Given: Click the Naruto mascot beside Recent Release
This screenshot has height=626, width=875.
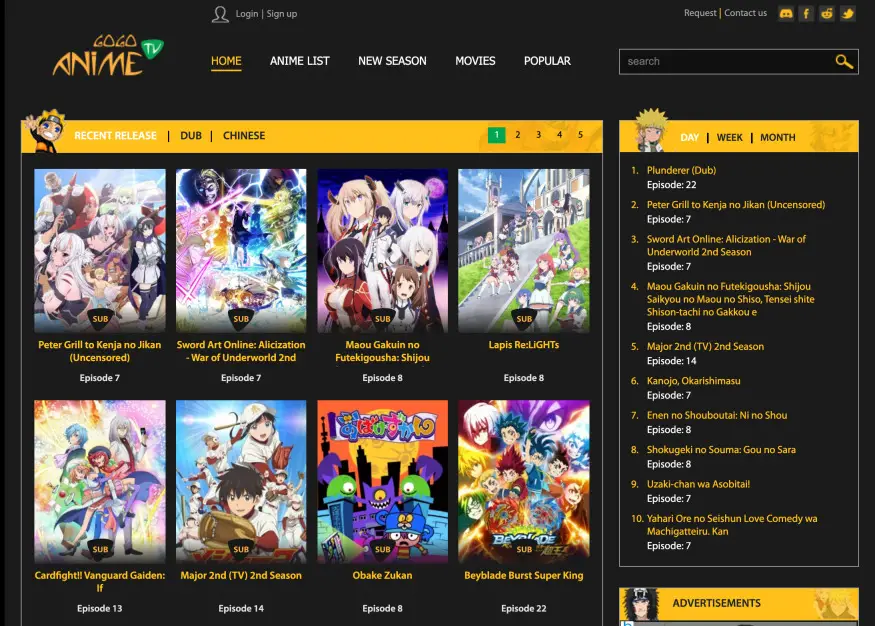Looking at the screenshot, I should (x=46, y=131).
